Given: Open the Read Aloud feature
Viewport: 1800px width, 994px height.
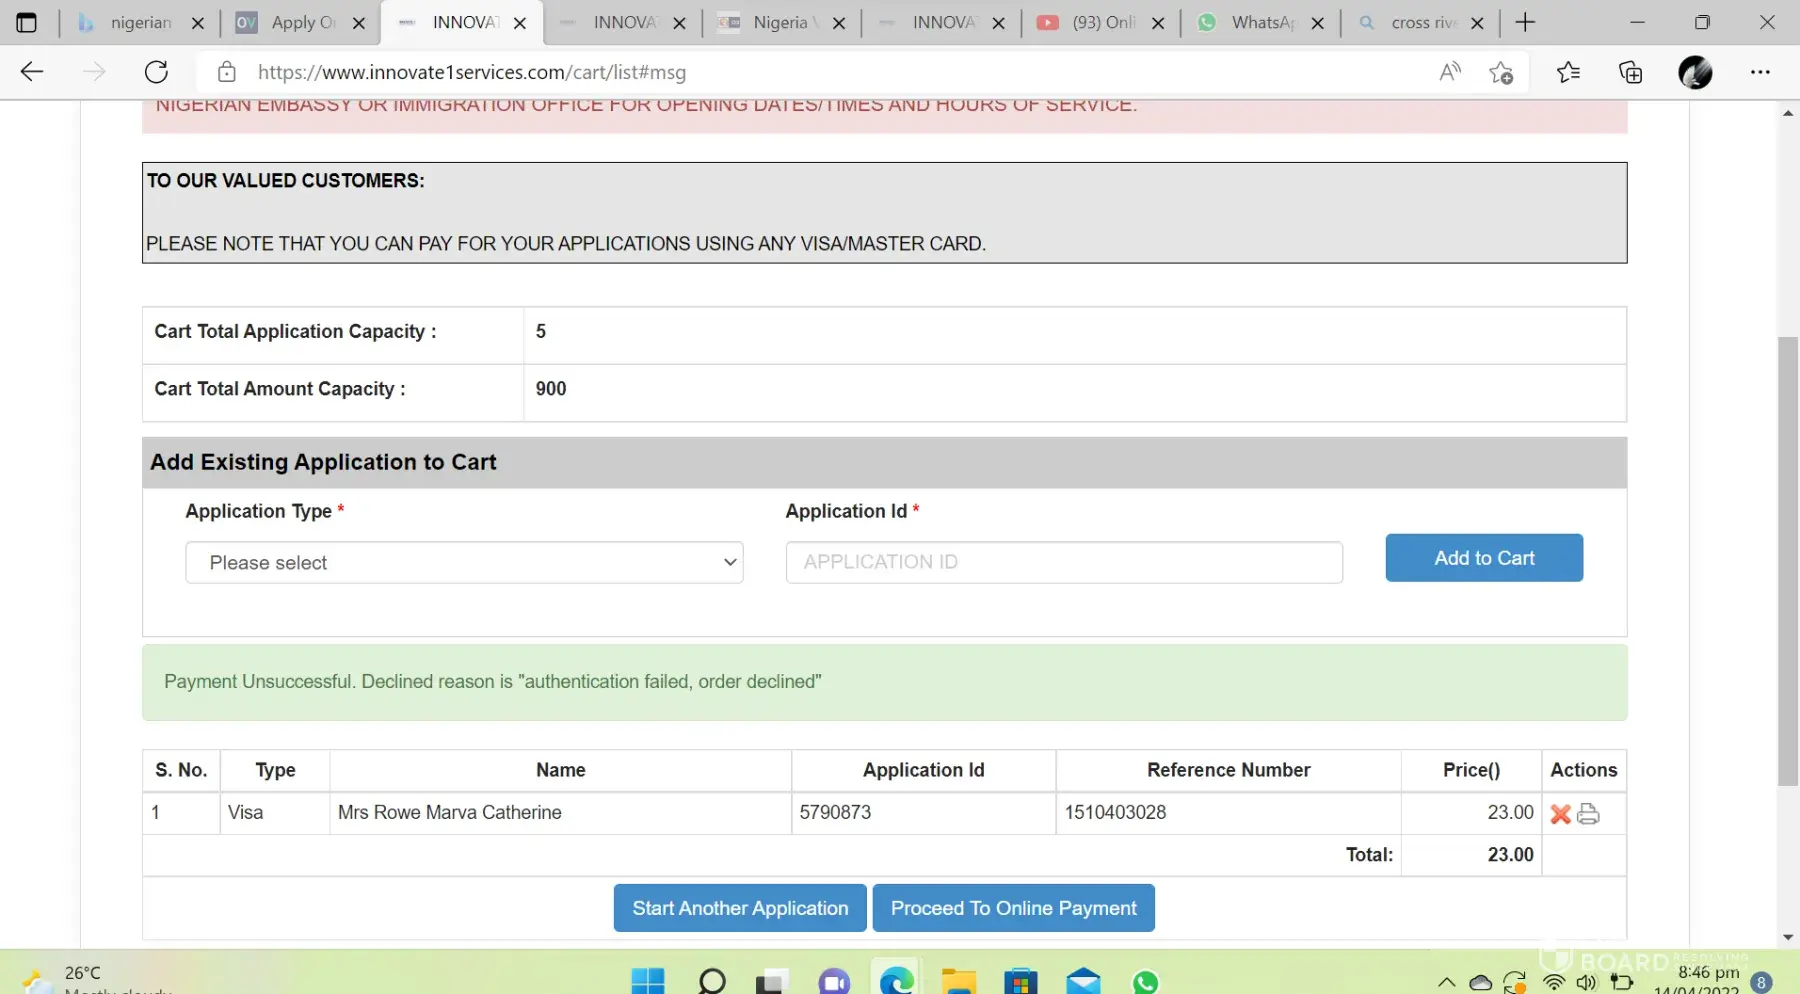Looking at the screenshot, I should click(x=1449, y=72).
